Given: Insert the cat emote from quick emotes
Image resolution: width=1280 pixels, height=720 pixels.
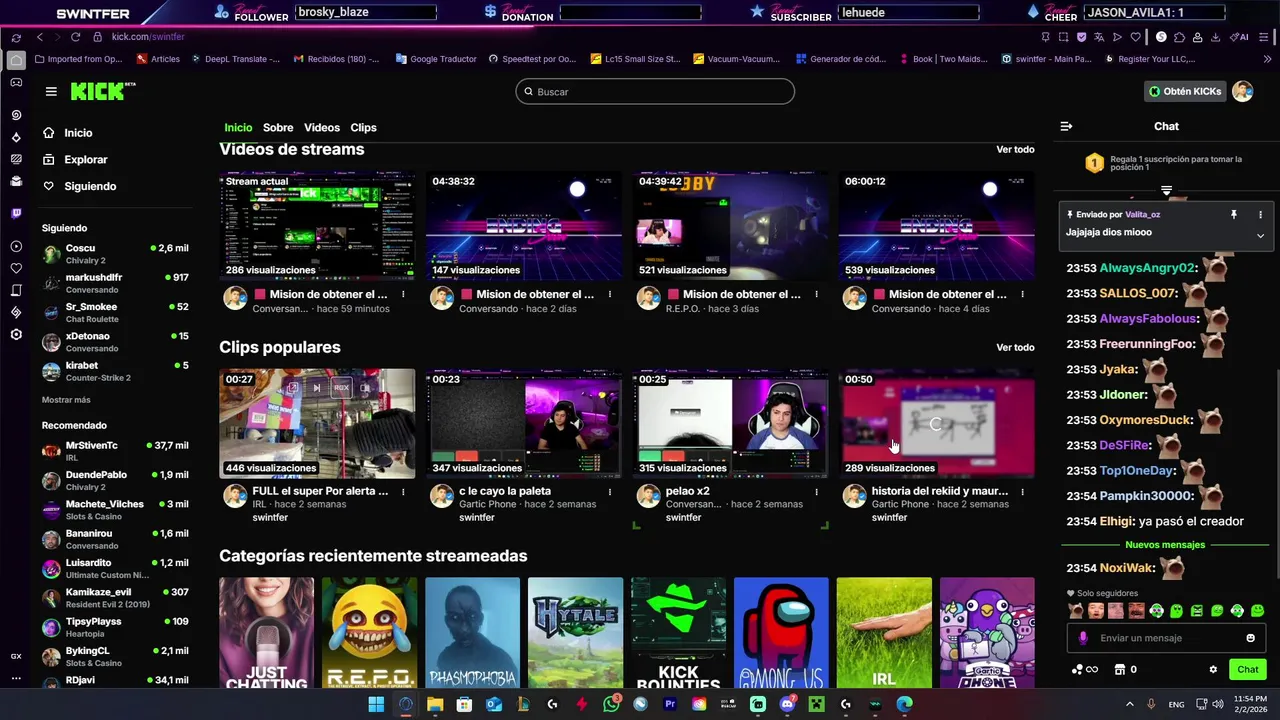Looking at the screenshot, I should point(1076,611).
